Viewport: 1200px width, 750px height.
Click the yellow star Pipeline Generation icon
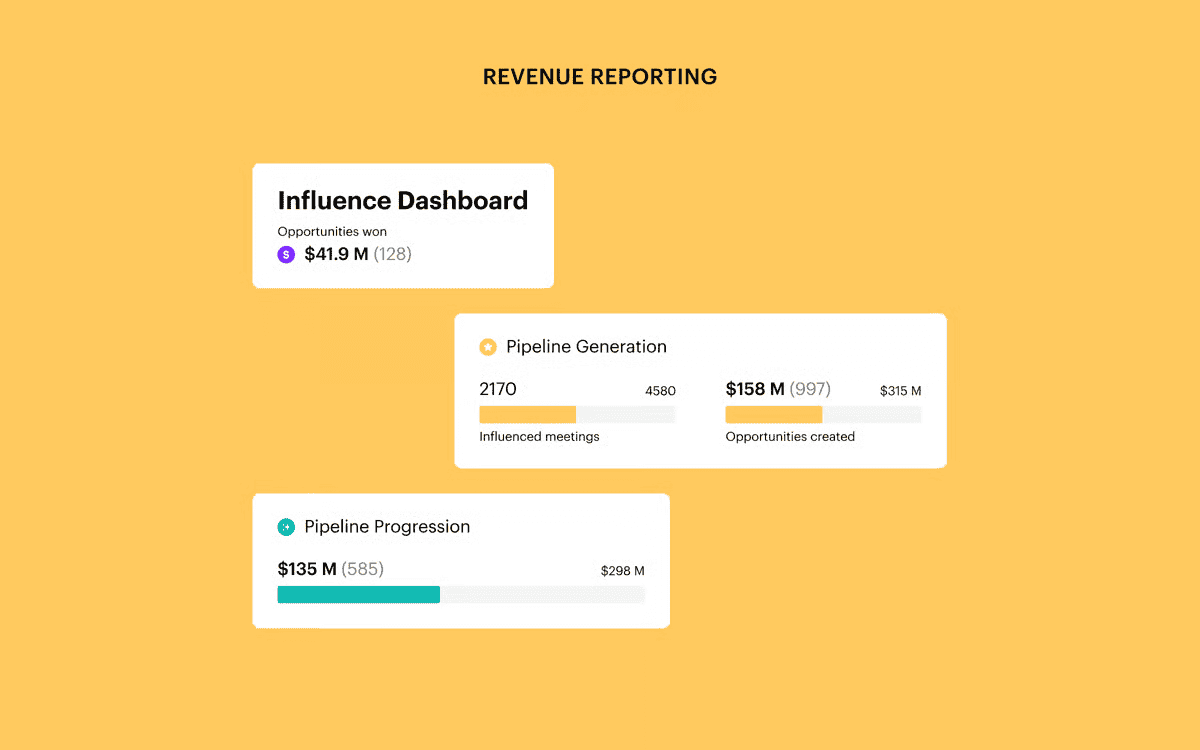(488, 347)
